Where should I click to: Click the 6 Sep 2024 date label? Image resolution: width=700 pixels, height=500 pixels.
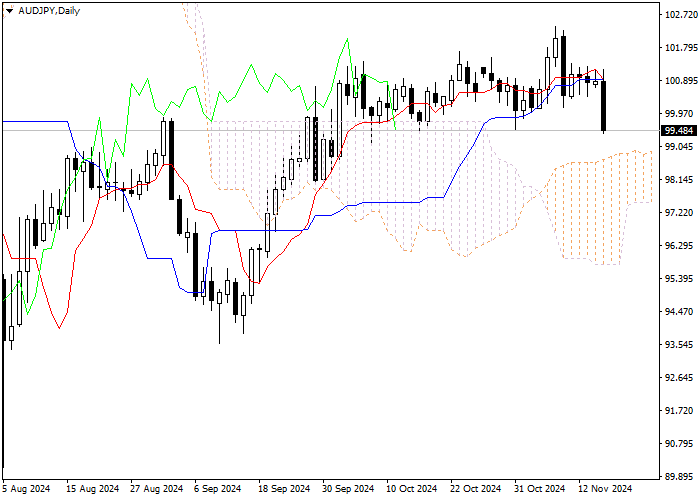point(217,489)
